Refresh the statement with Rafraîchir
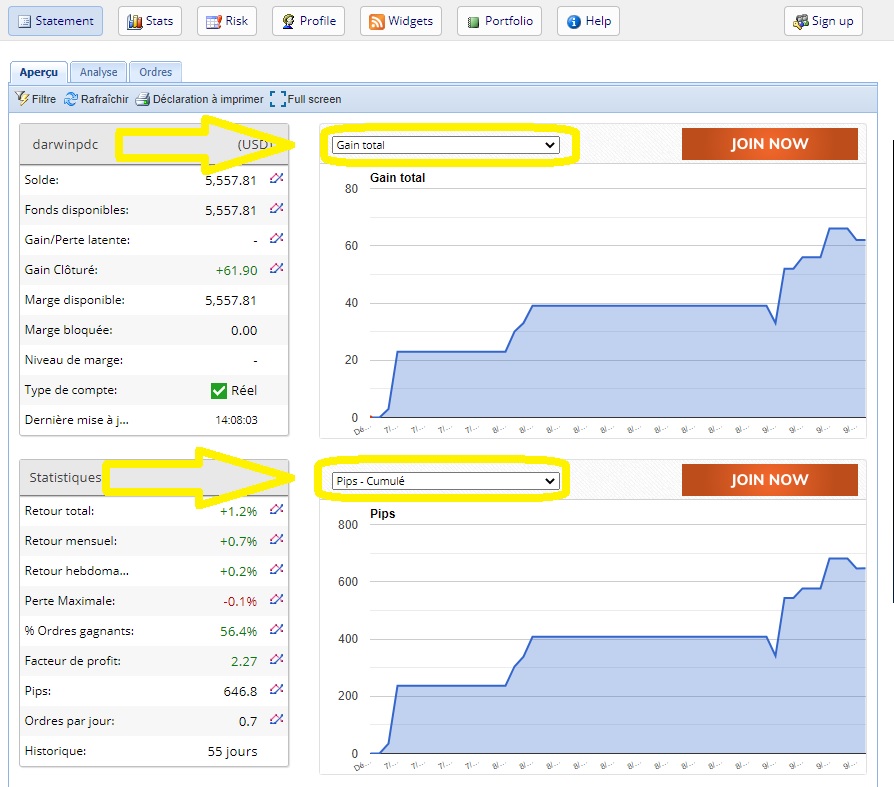 click(x=96, y=99)
